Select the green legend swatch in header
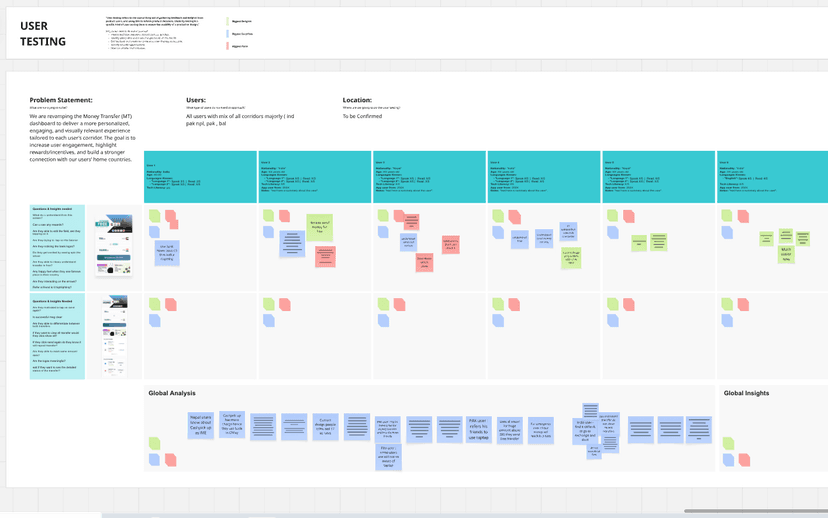828x518 pixels. [228, 21]
